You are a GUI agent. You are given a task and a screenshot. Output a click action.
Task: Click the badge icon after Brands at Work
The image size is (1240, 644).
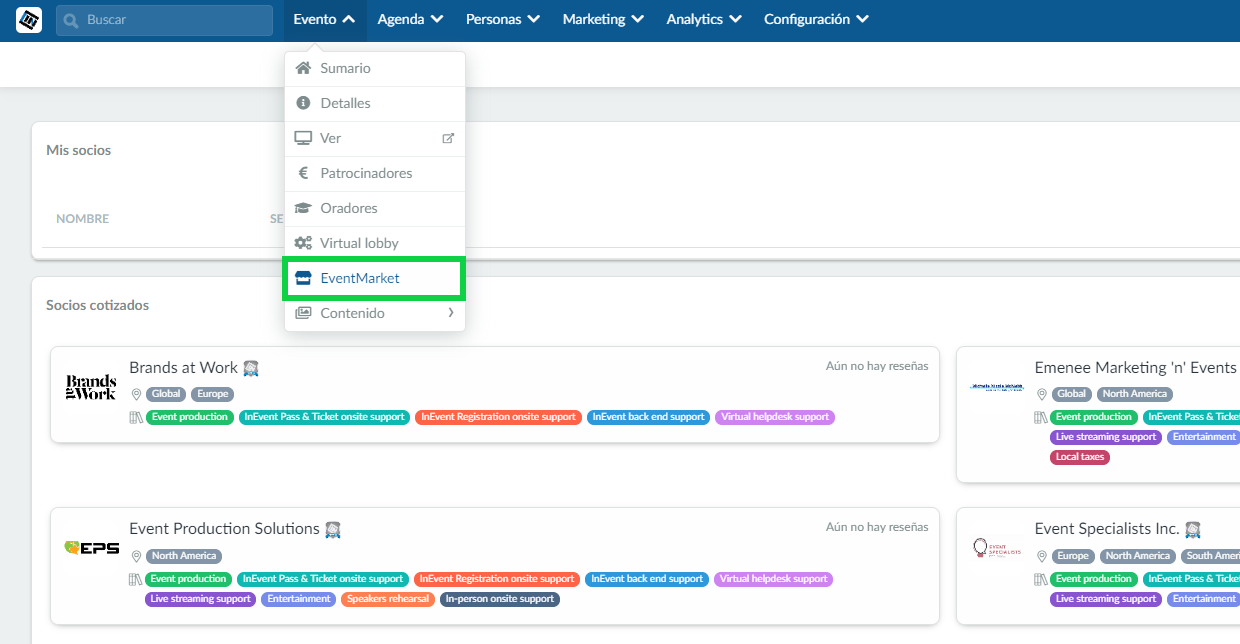coord(251,368)
